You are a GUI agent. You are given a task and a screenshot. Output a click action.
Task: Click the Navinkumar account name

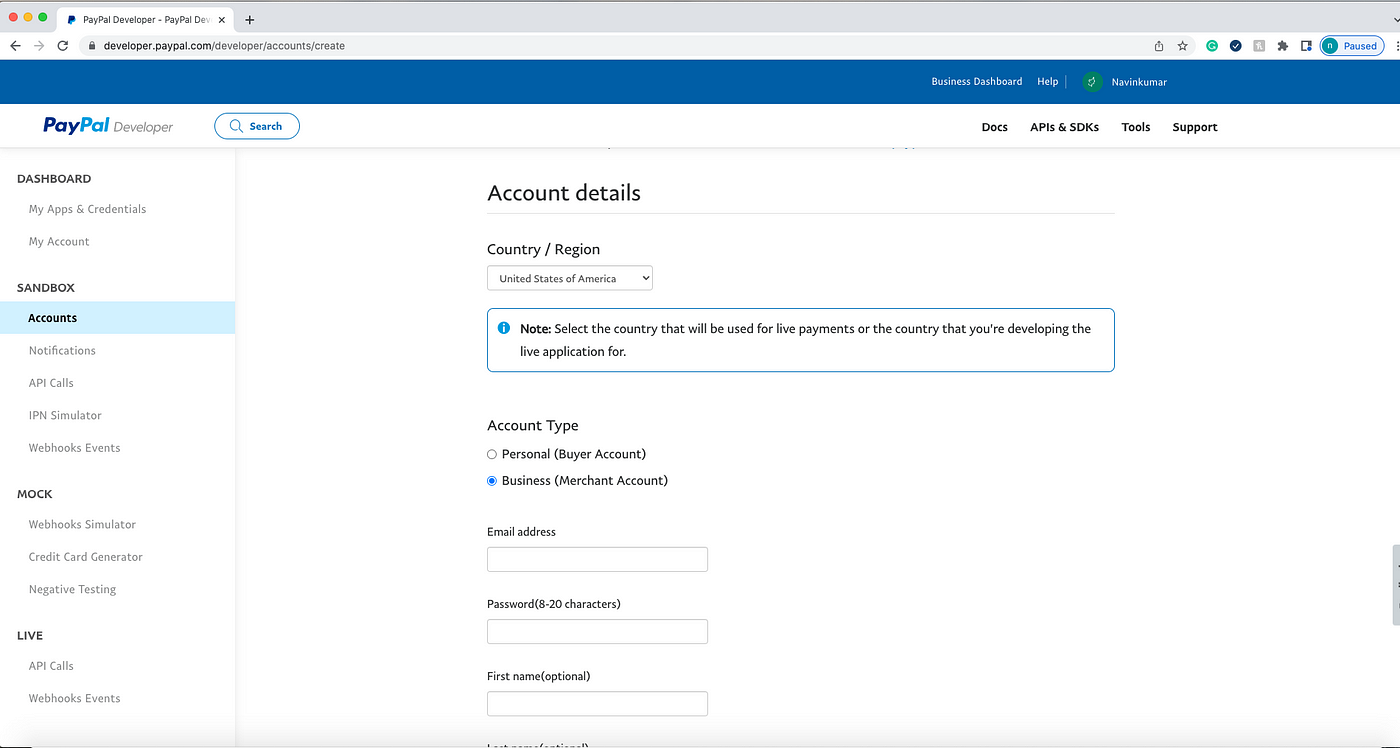1139,82
